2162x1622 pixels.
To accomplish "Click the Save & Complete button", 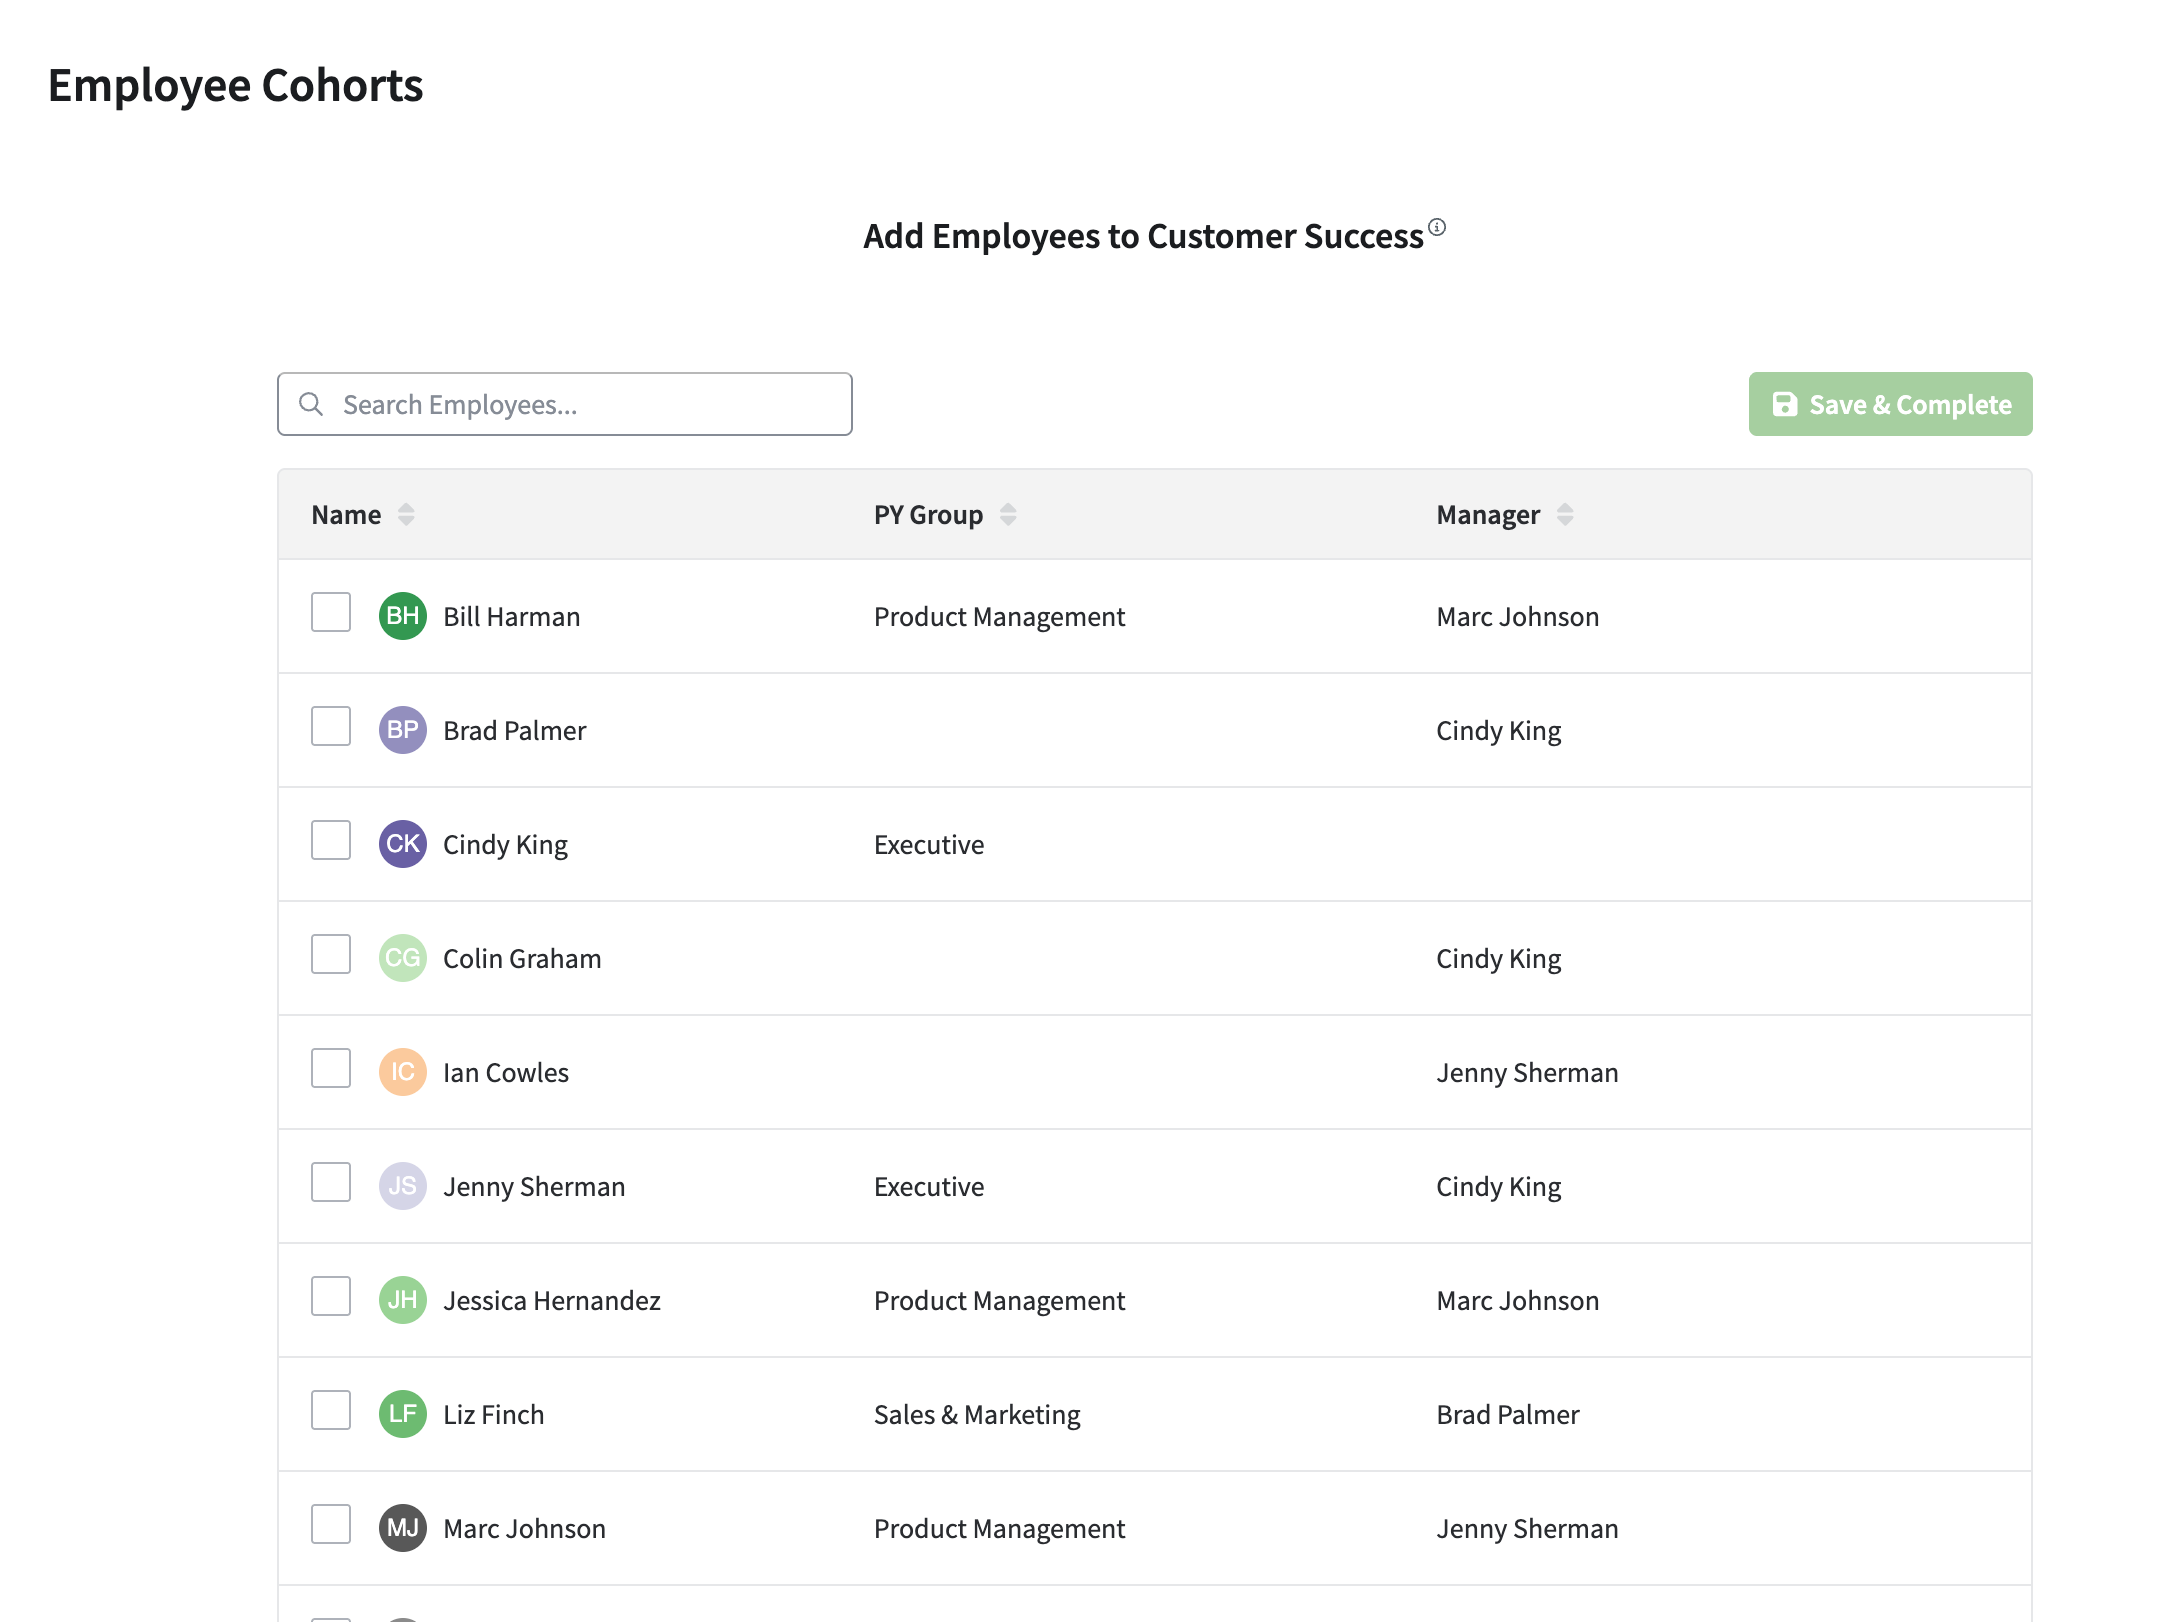I will coord(1890,404).
